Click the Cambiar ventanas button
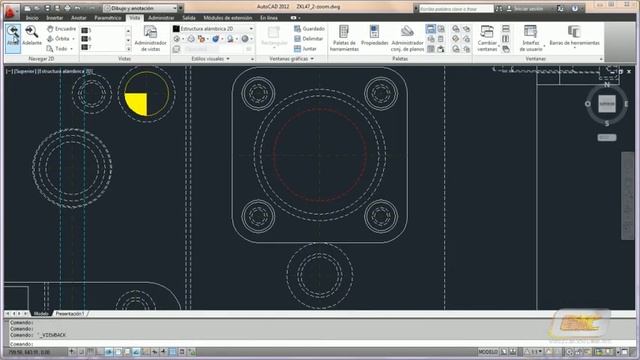 (487, 38)
